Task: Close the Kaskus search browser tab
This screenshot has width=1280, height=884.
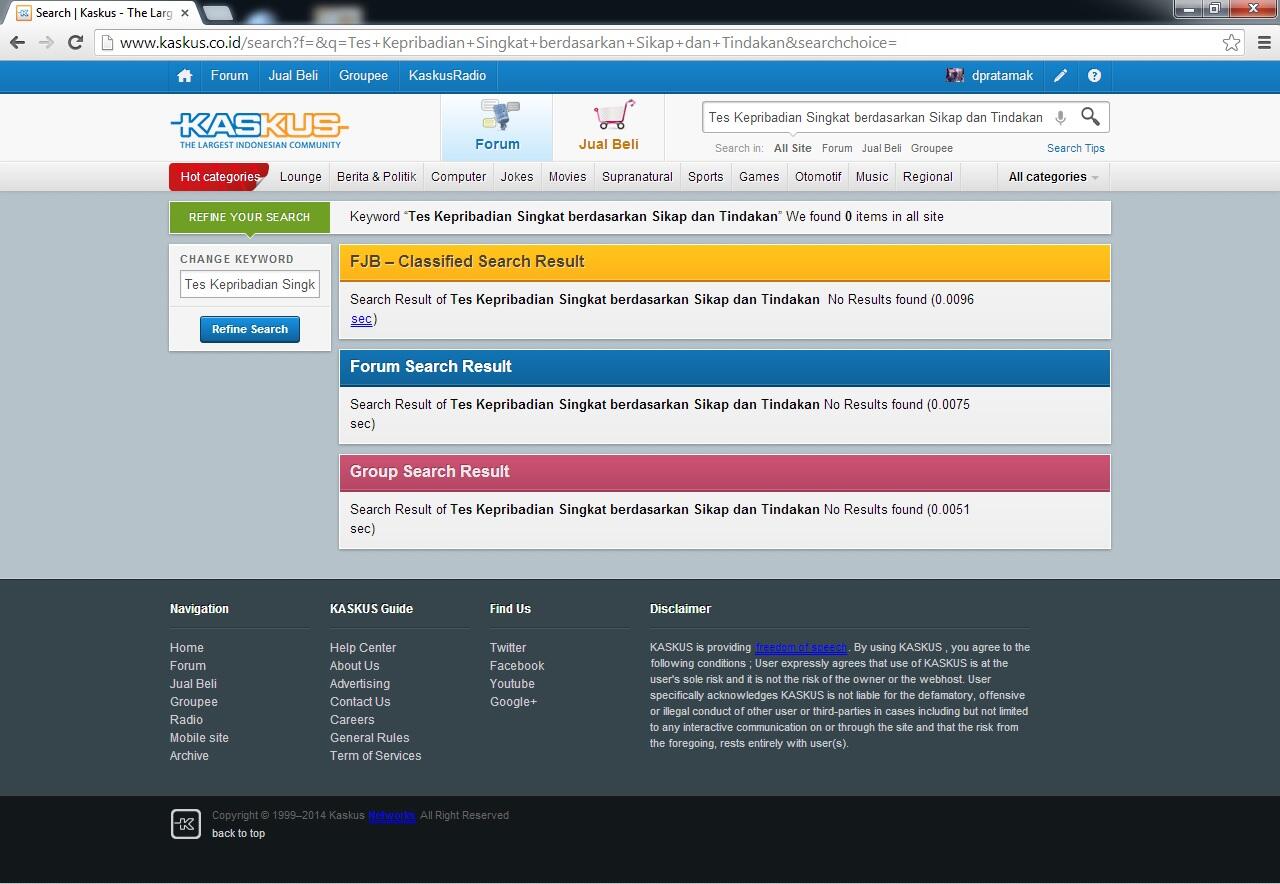Action: click(x=185, y=13)
